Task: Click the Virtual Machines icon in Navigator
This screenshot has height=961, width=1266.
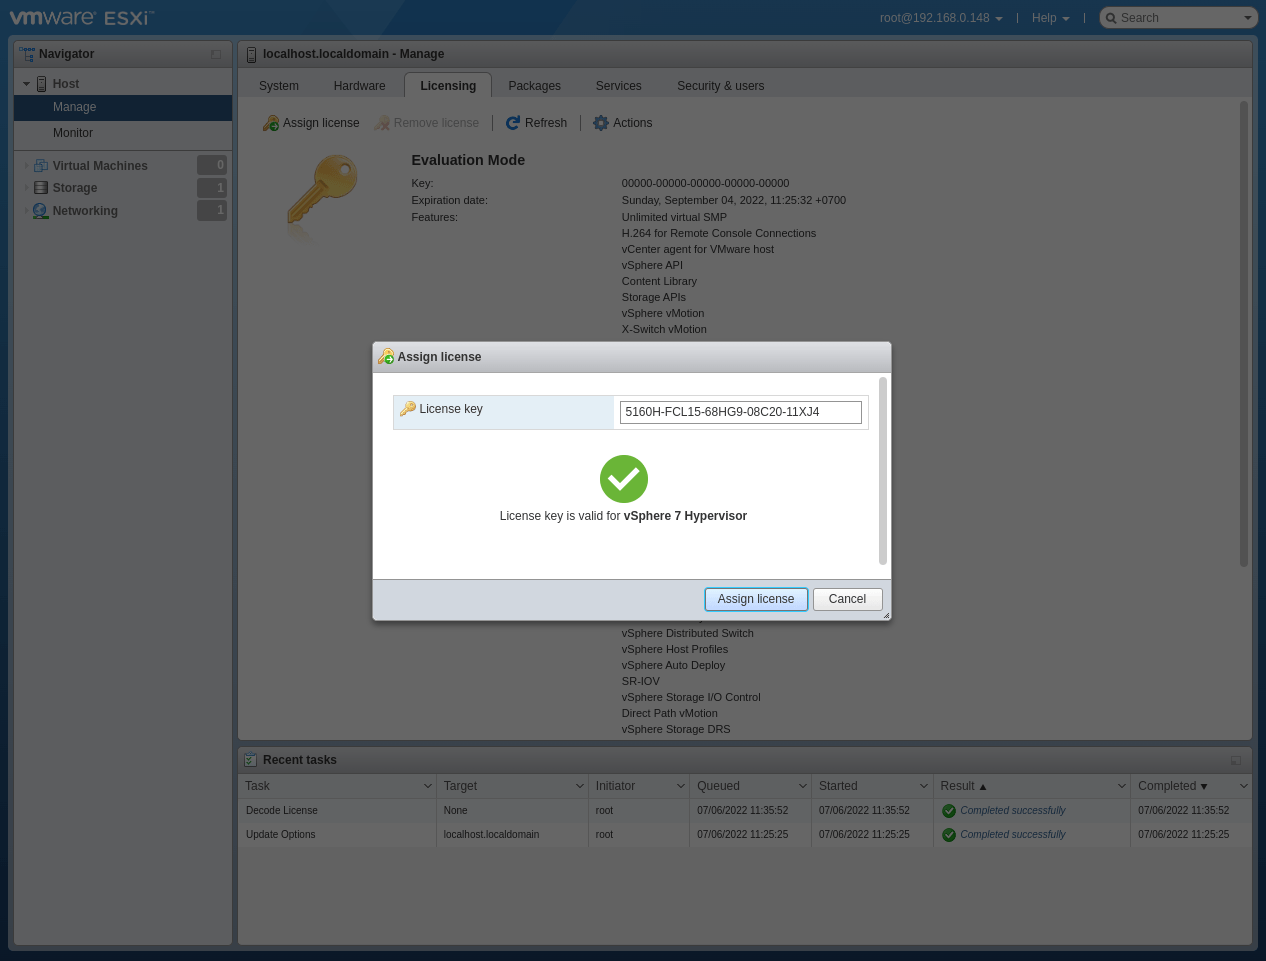Action: tap(41, 166)
